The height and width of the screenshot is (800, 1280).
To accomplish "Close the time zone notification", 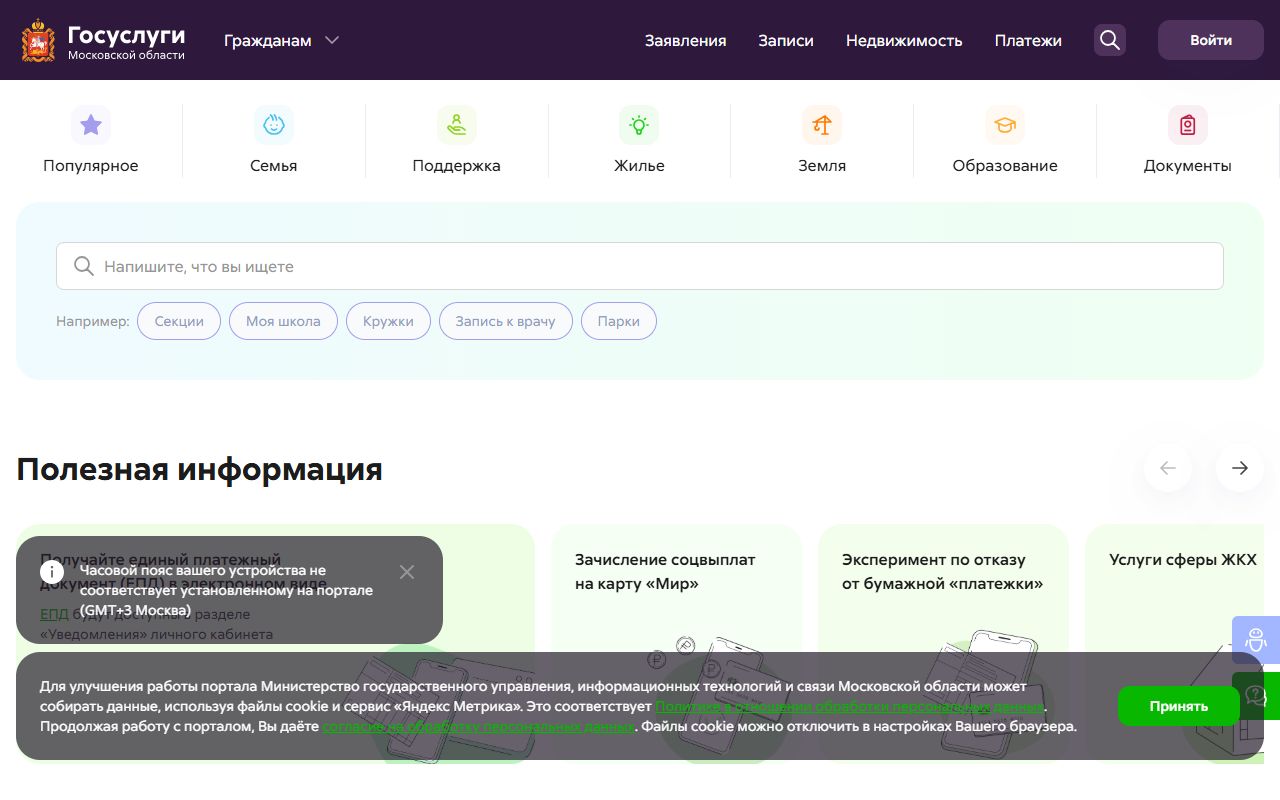I will pyautogui.click(x=406, y=572).
